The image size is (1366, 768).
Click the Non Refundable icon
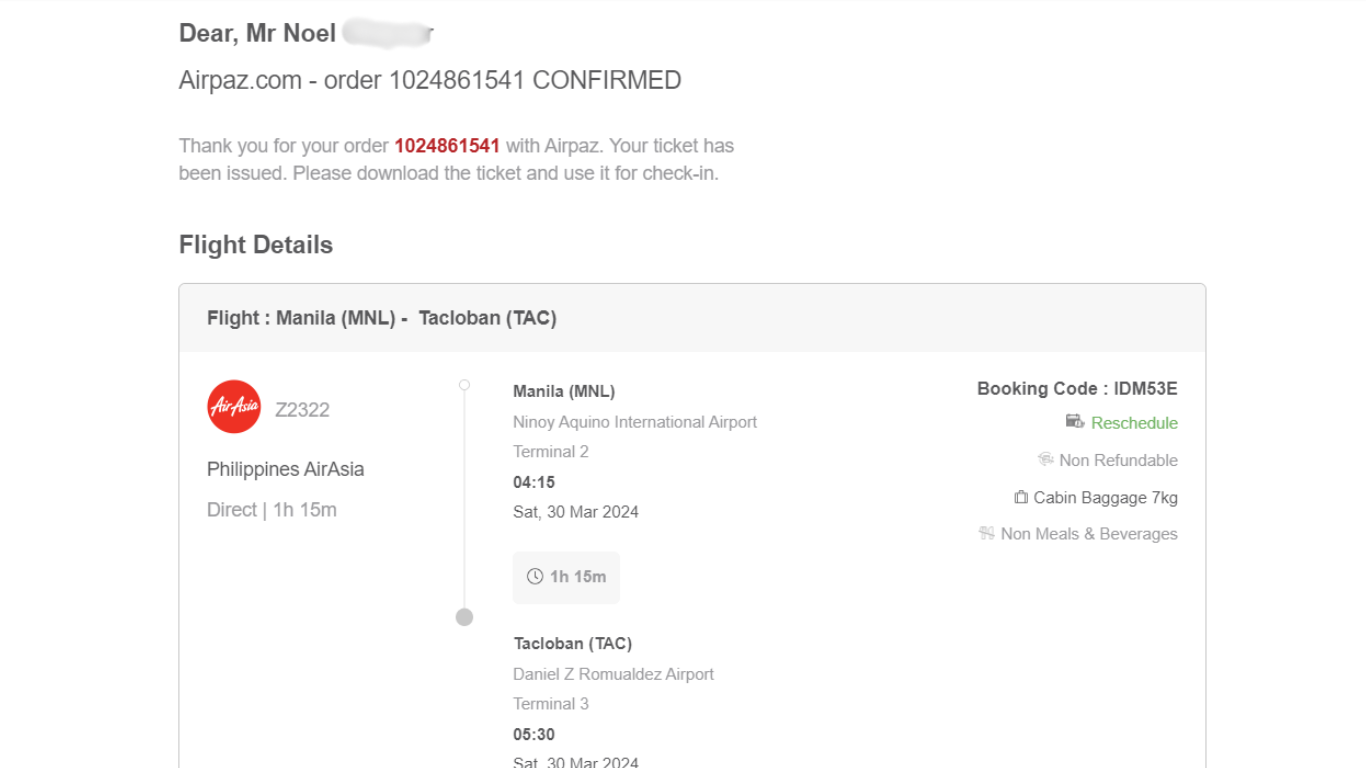coord(1046,460)
